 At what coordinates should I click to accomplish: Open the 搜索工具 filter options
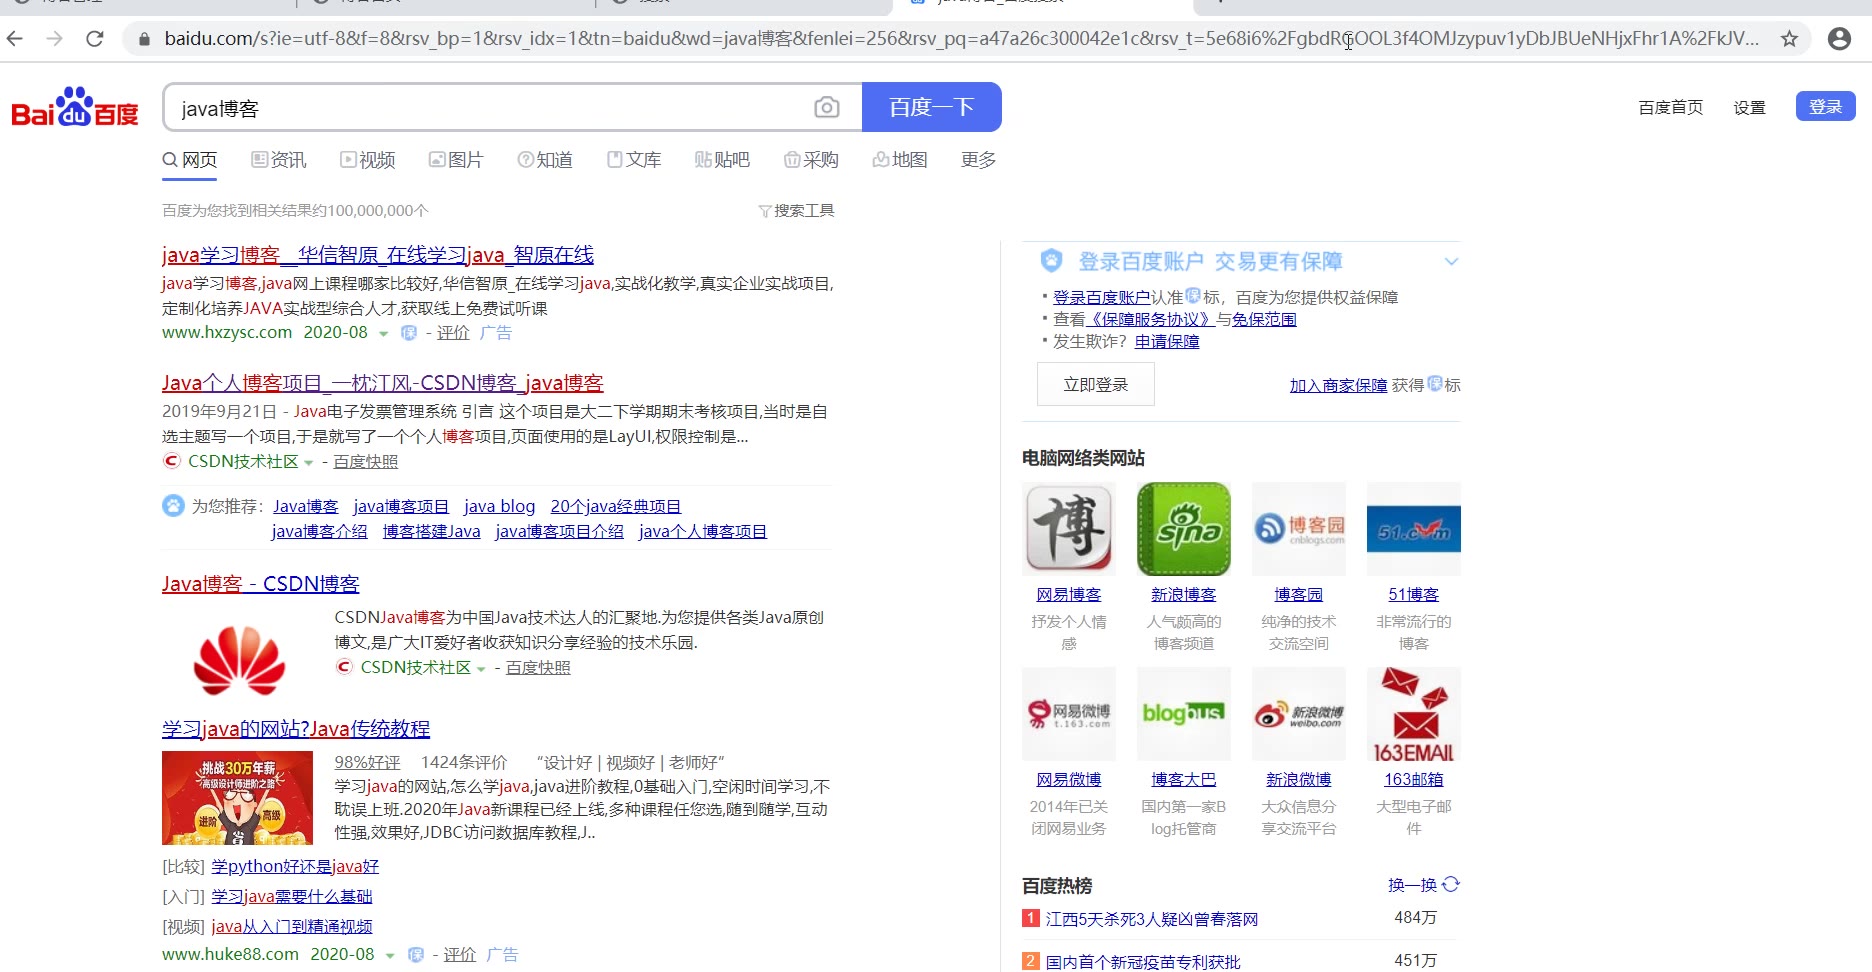pos(796,211)
